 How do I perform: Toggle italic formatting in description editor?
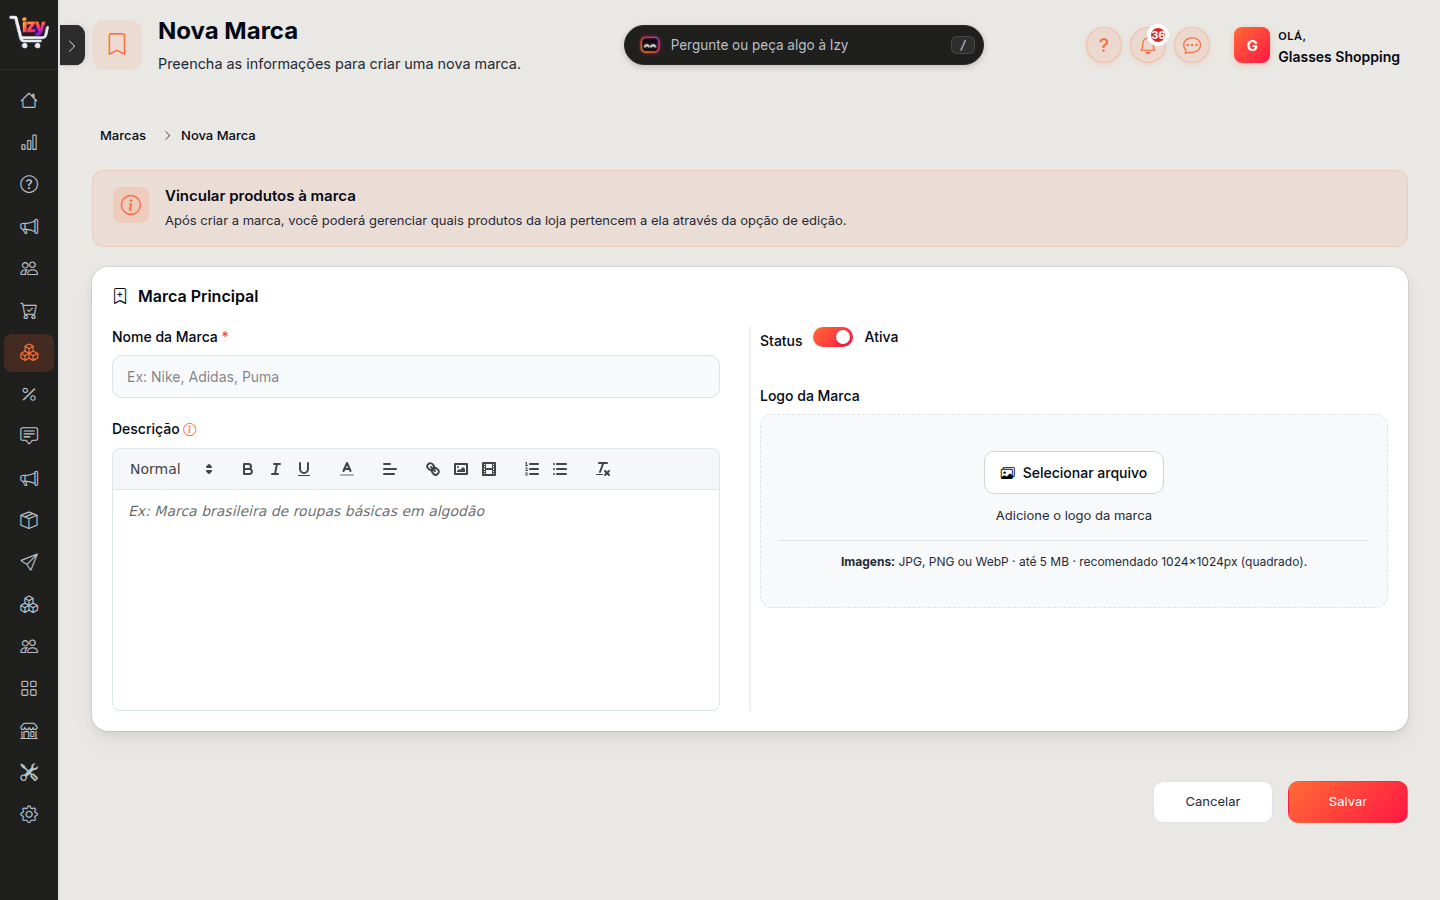pyautogui.click(x=276, y=469)
